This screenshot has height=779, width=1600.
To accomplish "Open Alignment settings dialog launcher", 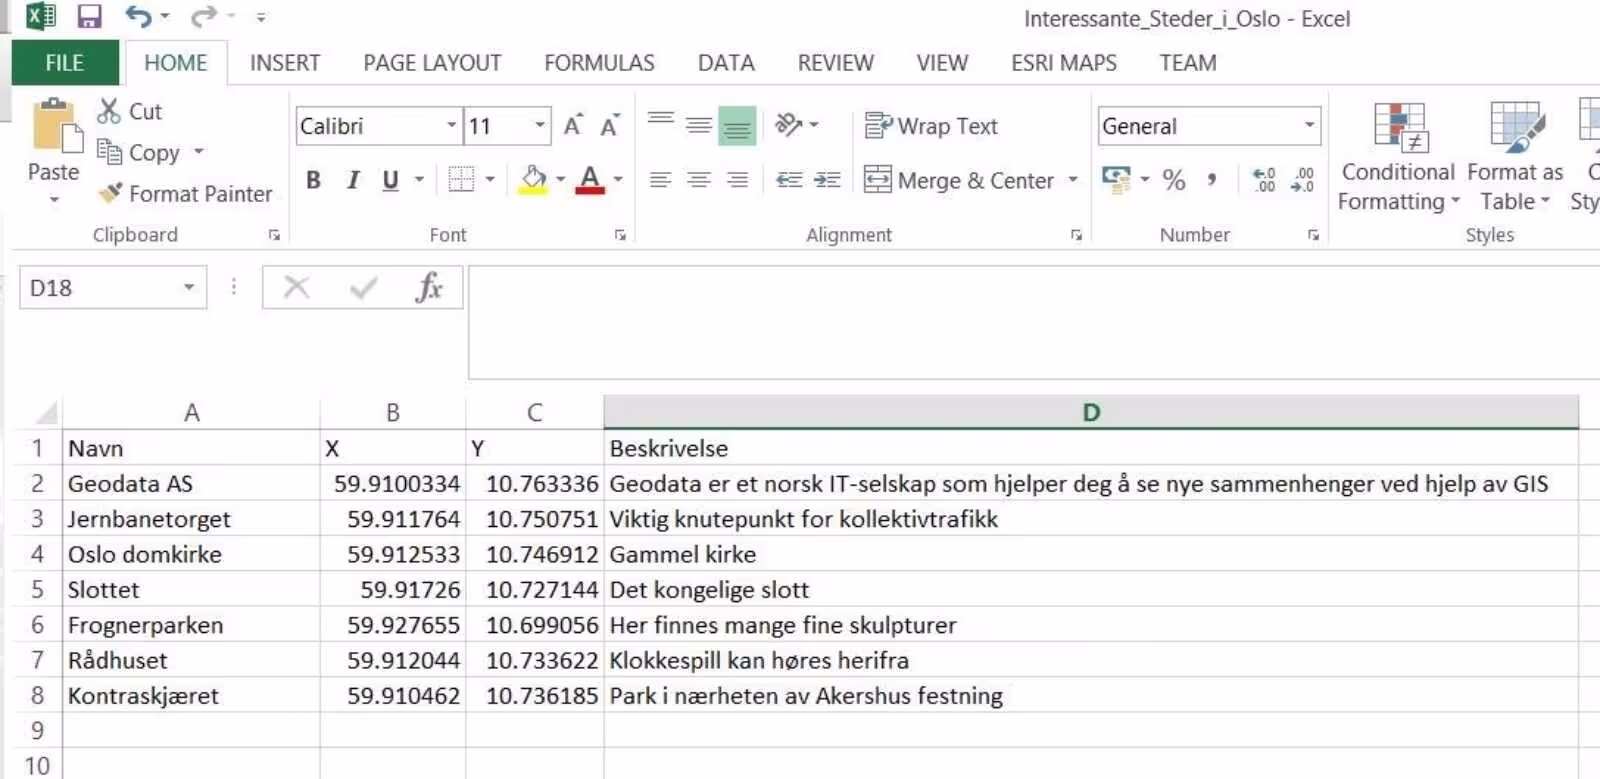I will (x=1076, y=235).
